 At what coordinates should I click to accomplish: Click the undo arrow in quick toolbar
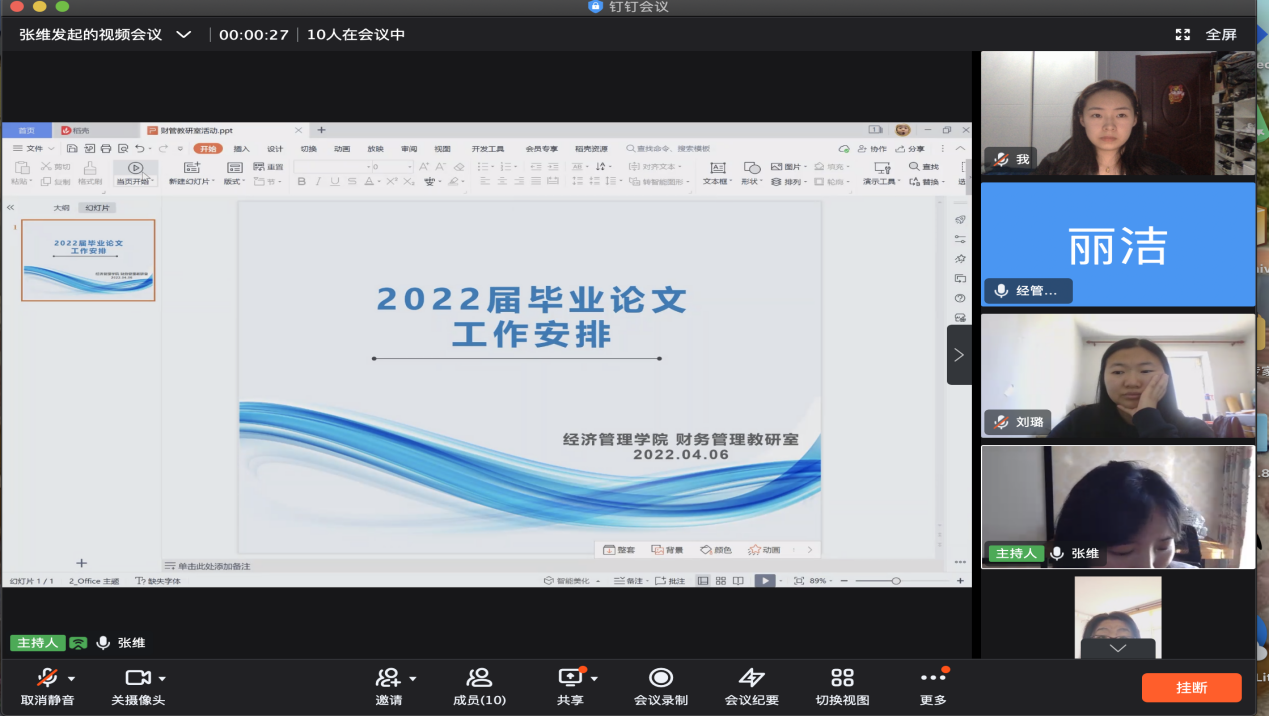pos(140,148)
